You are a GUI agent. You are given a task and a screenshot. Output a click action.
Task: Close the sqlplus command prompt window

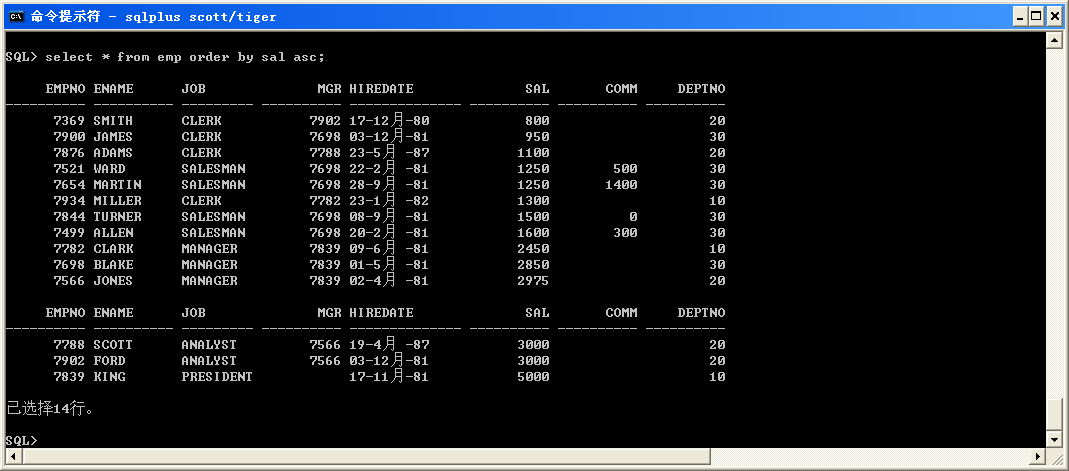click(1055, 16)
